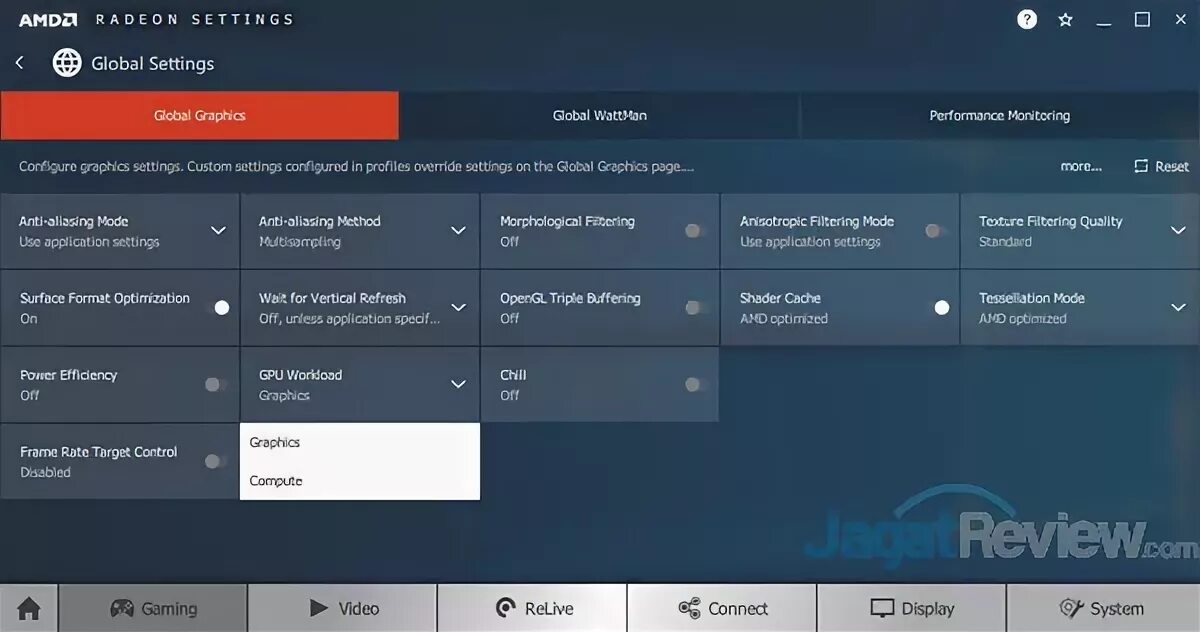This screenshot has height=632, width=1200.
Task: Open Performance Monitoring tab
Action: pos(1000,115)
